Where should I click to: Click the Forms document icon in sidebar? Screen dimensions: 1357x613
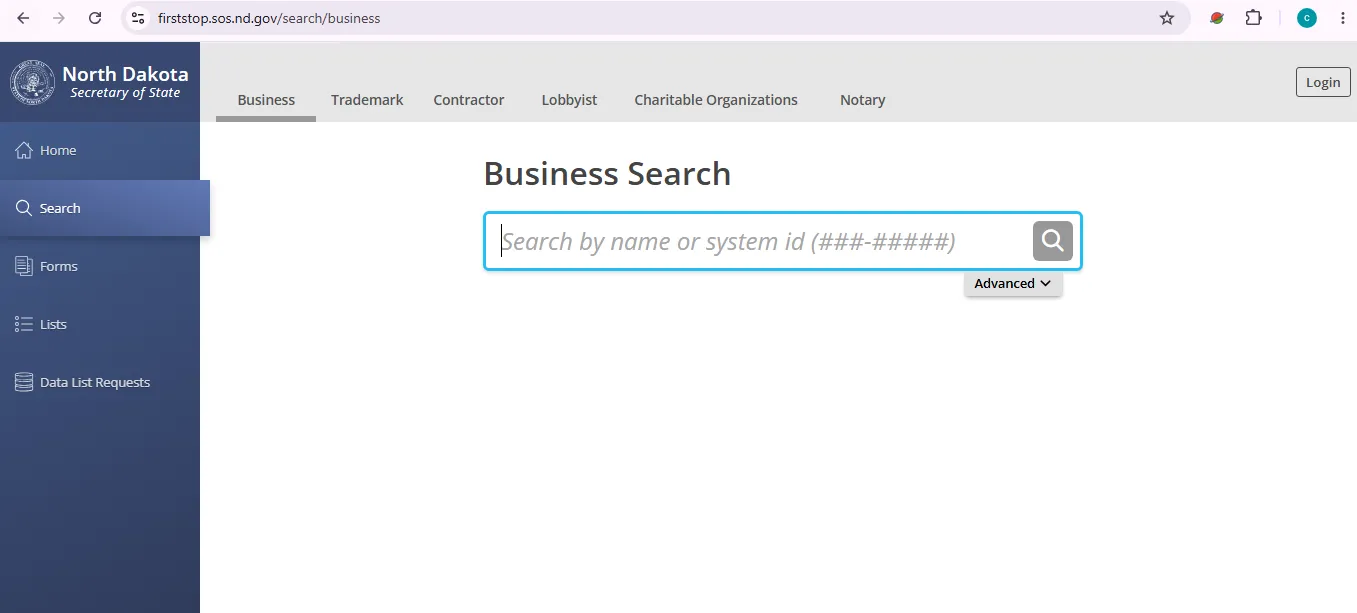coord(24,266)
